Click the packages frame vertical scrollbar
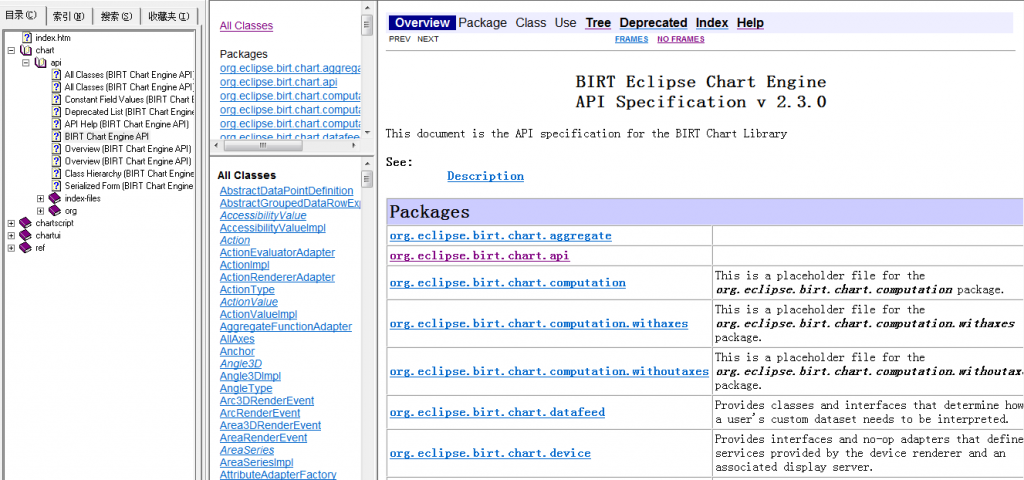The height and width of the screenshot is (480, 1024). (366, 72)
